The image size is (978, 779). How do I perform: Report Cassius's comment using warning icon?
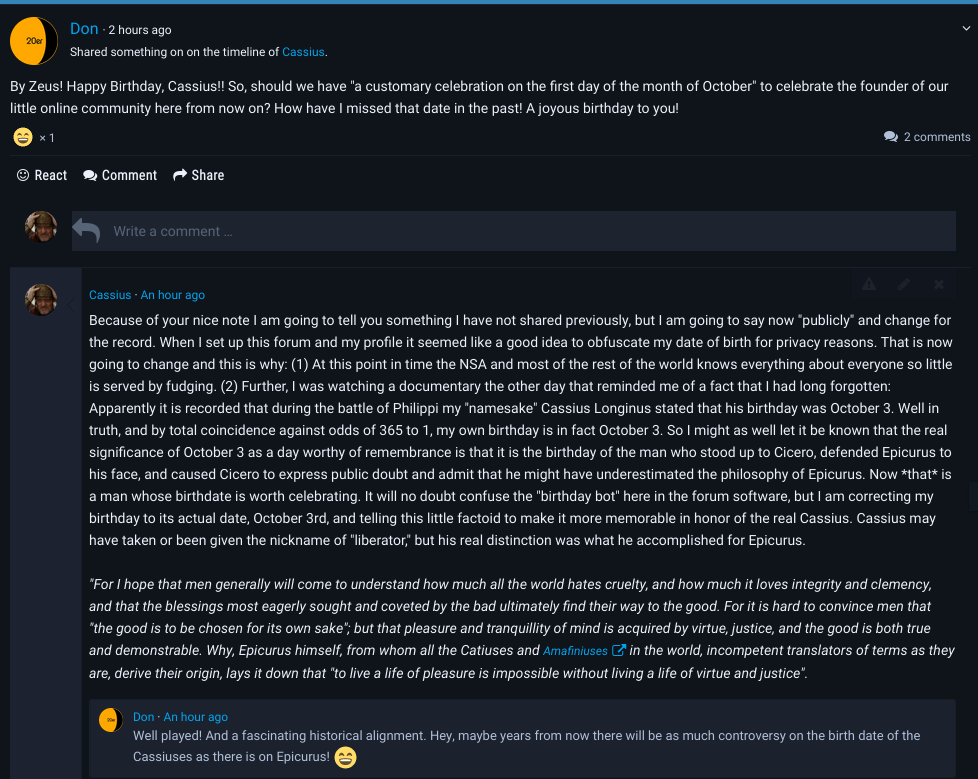point(868,284)
